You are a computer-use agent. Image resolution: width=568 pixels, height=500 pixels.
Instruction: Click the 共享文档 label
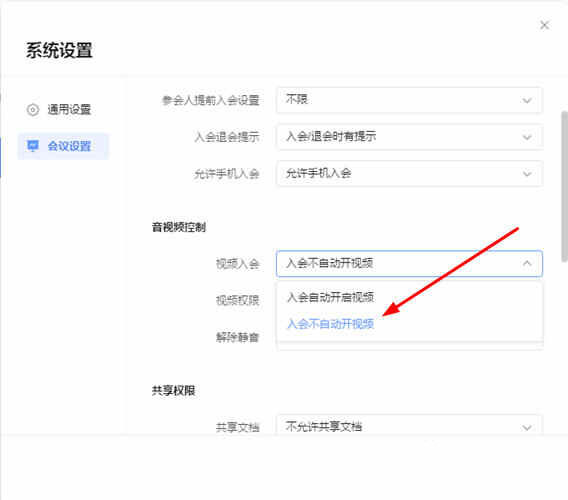(x=237, y=428)
